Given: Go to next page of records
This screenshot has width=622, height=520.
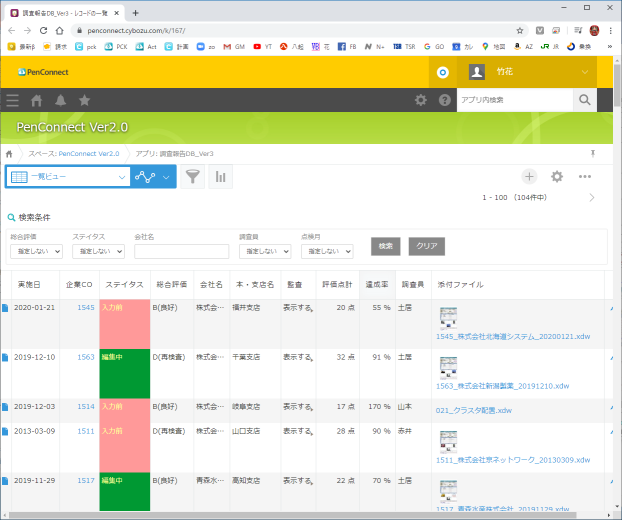Looking at the screenshot, I should pyautogui.click(x=592, y=198).
